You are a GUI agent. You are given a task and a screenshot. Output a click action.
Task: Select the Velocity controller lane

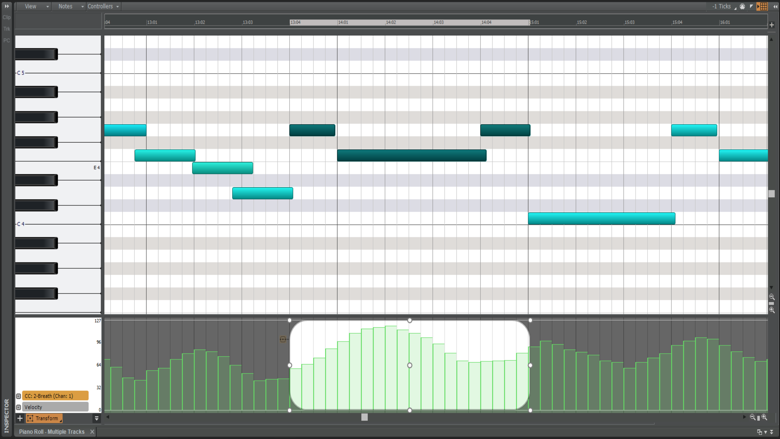pos(55,407)
